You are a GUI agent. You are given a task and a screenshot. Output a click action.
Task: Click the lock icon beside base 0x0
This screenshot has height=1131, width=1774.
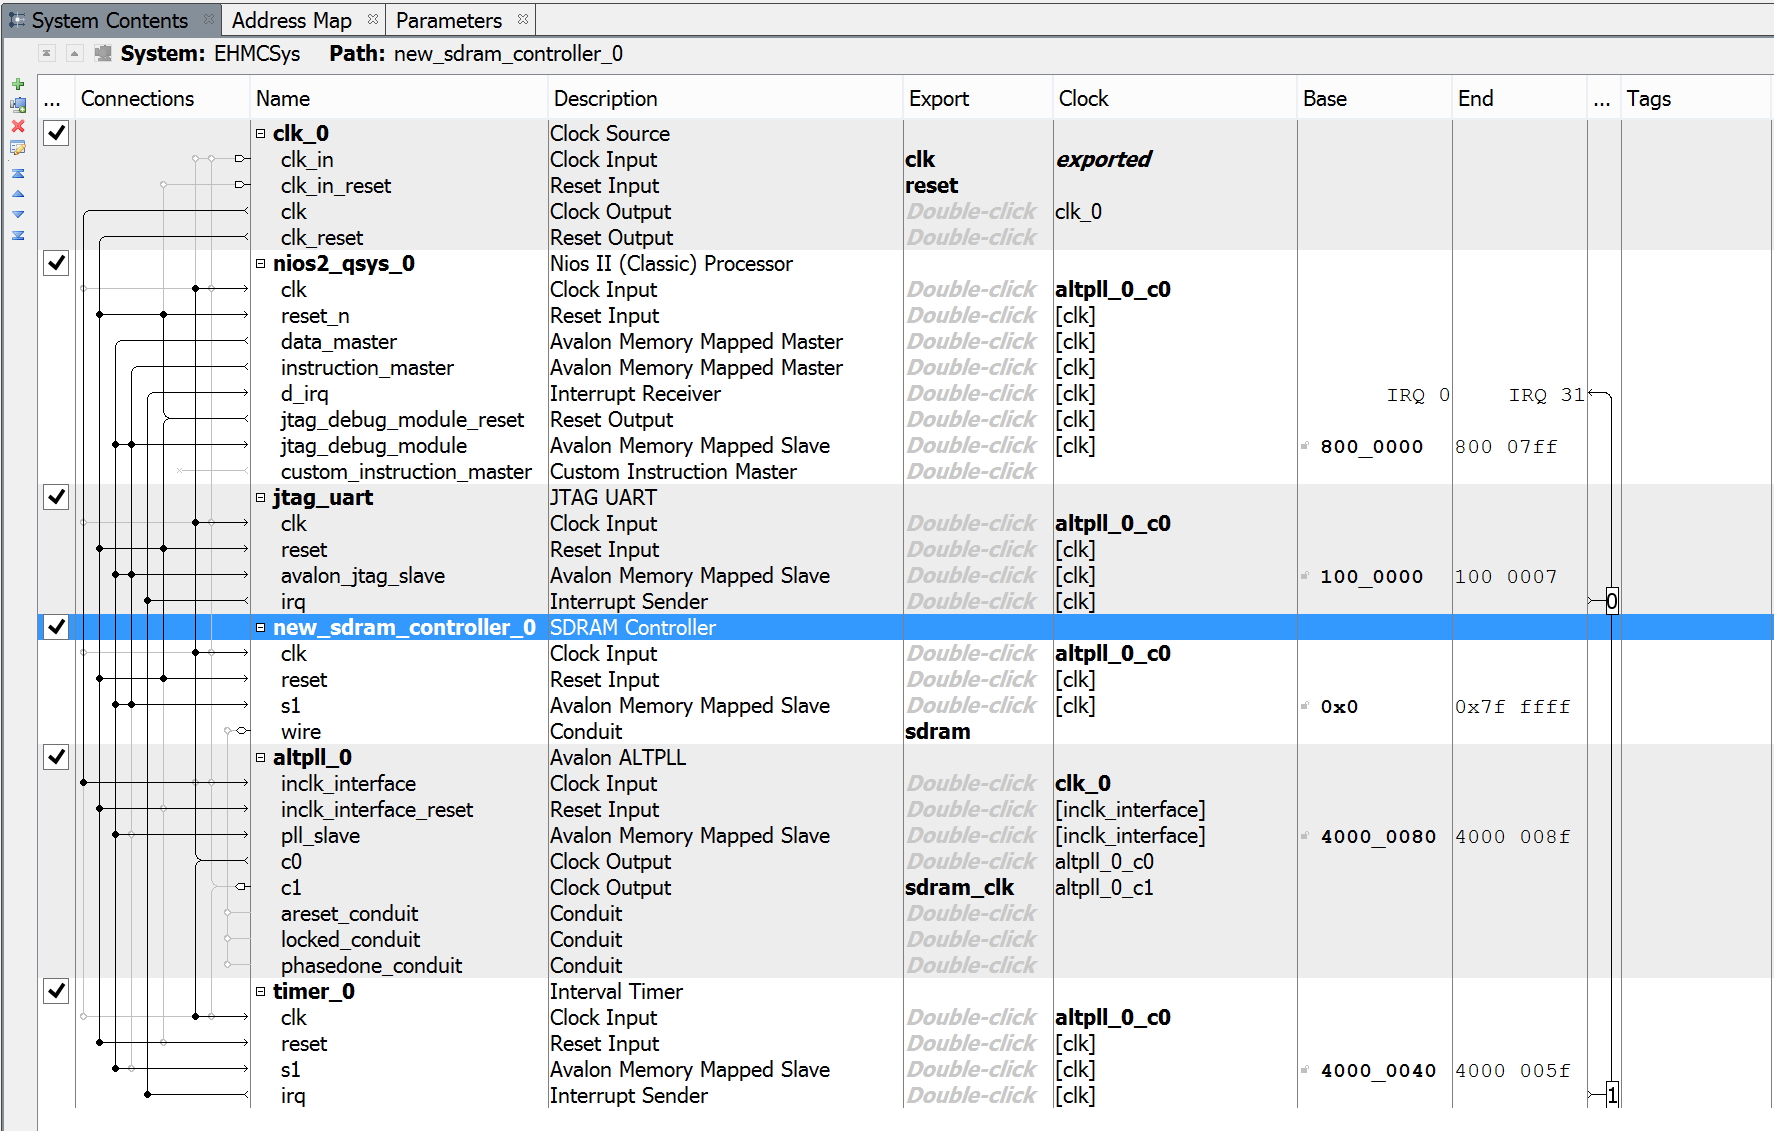1305,706
